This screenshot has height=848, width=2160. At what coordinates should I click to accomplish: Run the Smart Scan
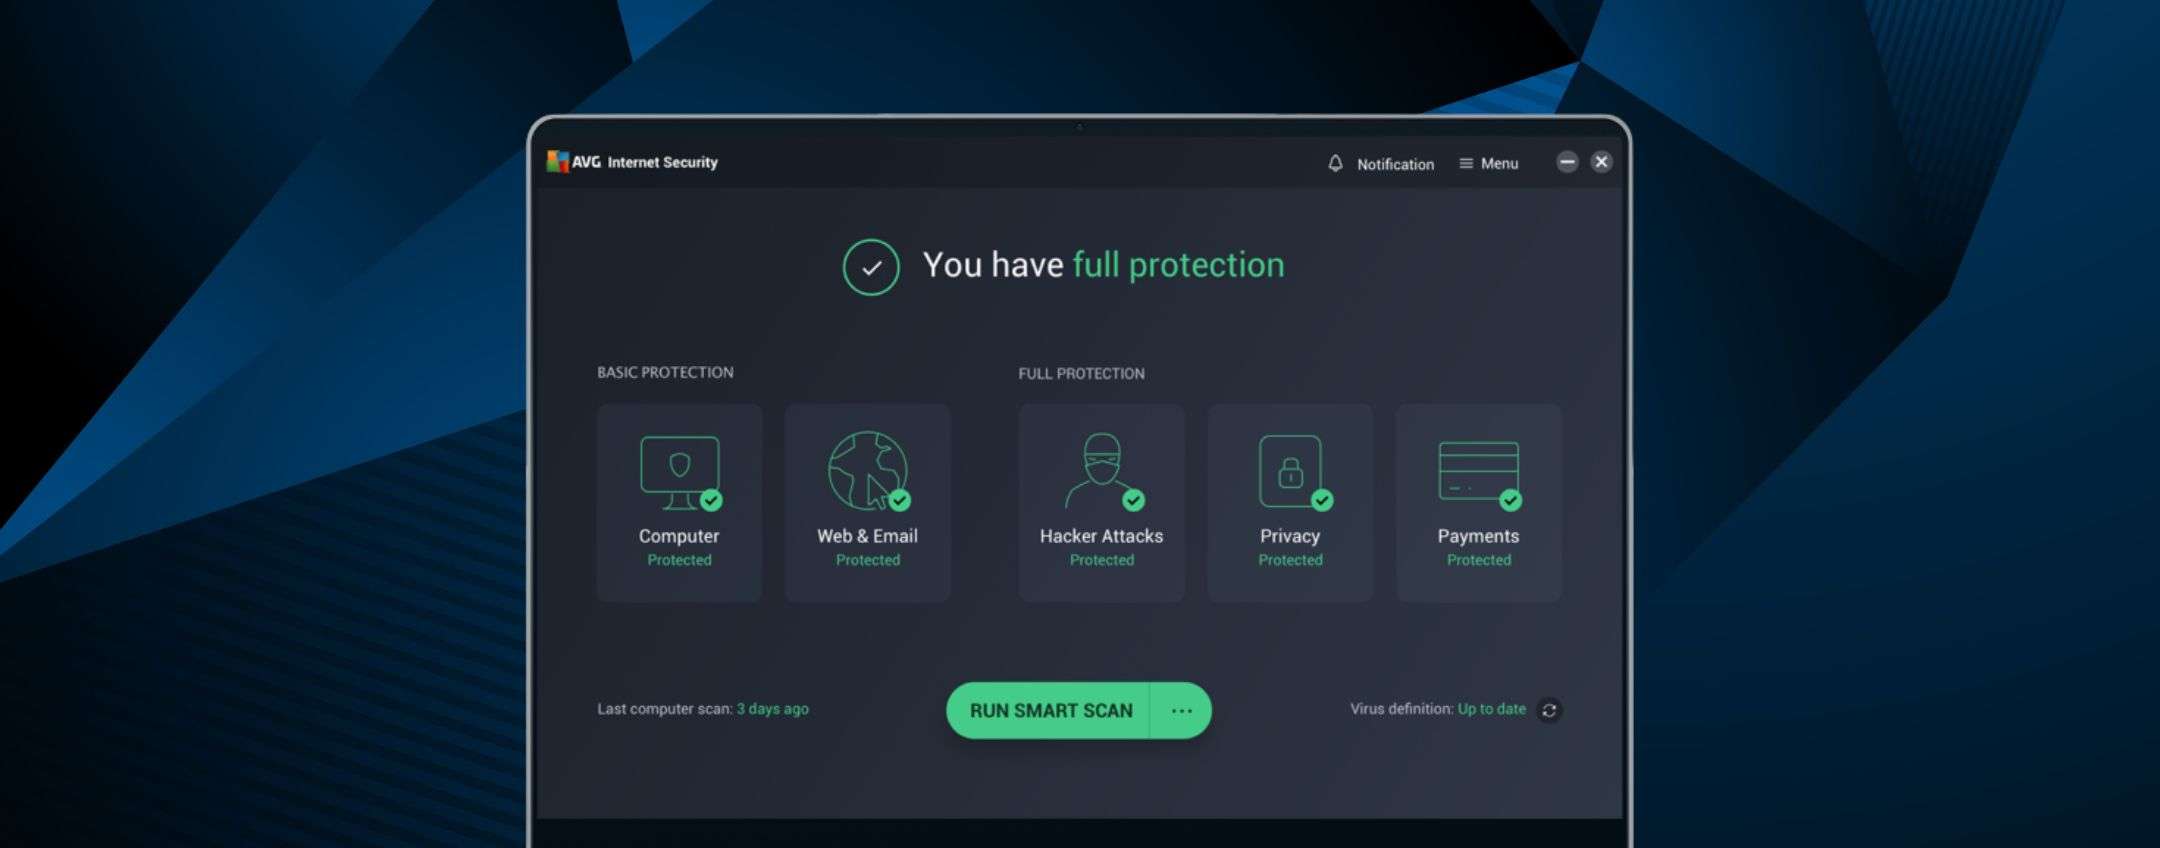pos(1049,711)
